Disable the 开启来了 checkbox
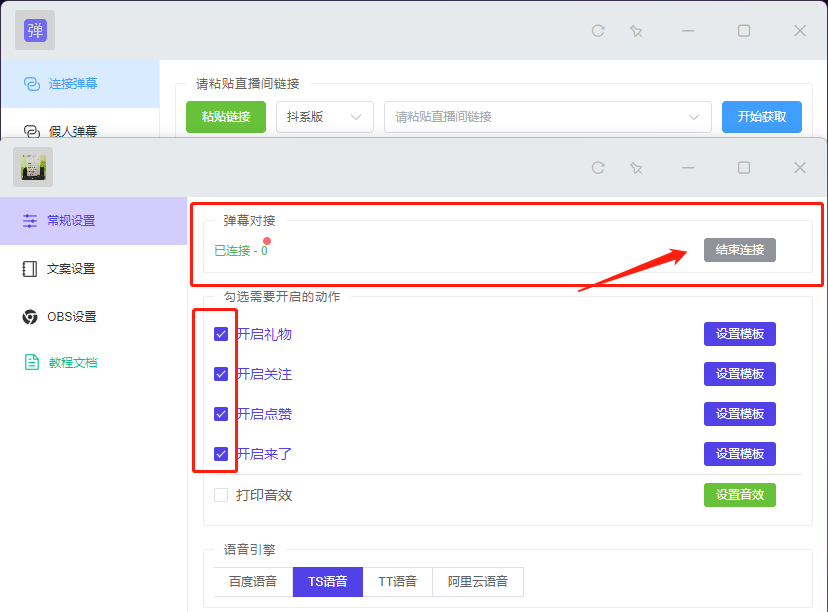828x612 pixels. point(221,454)
